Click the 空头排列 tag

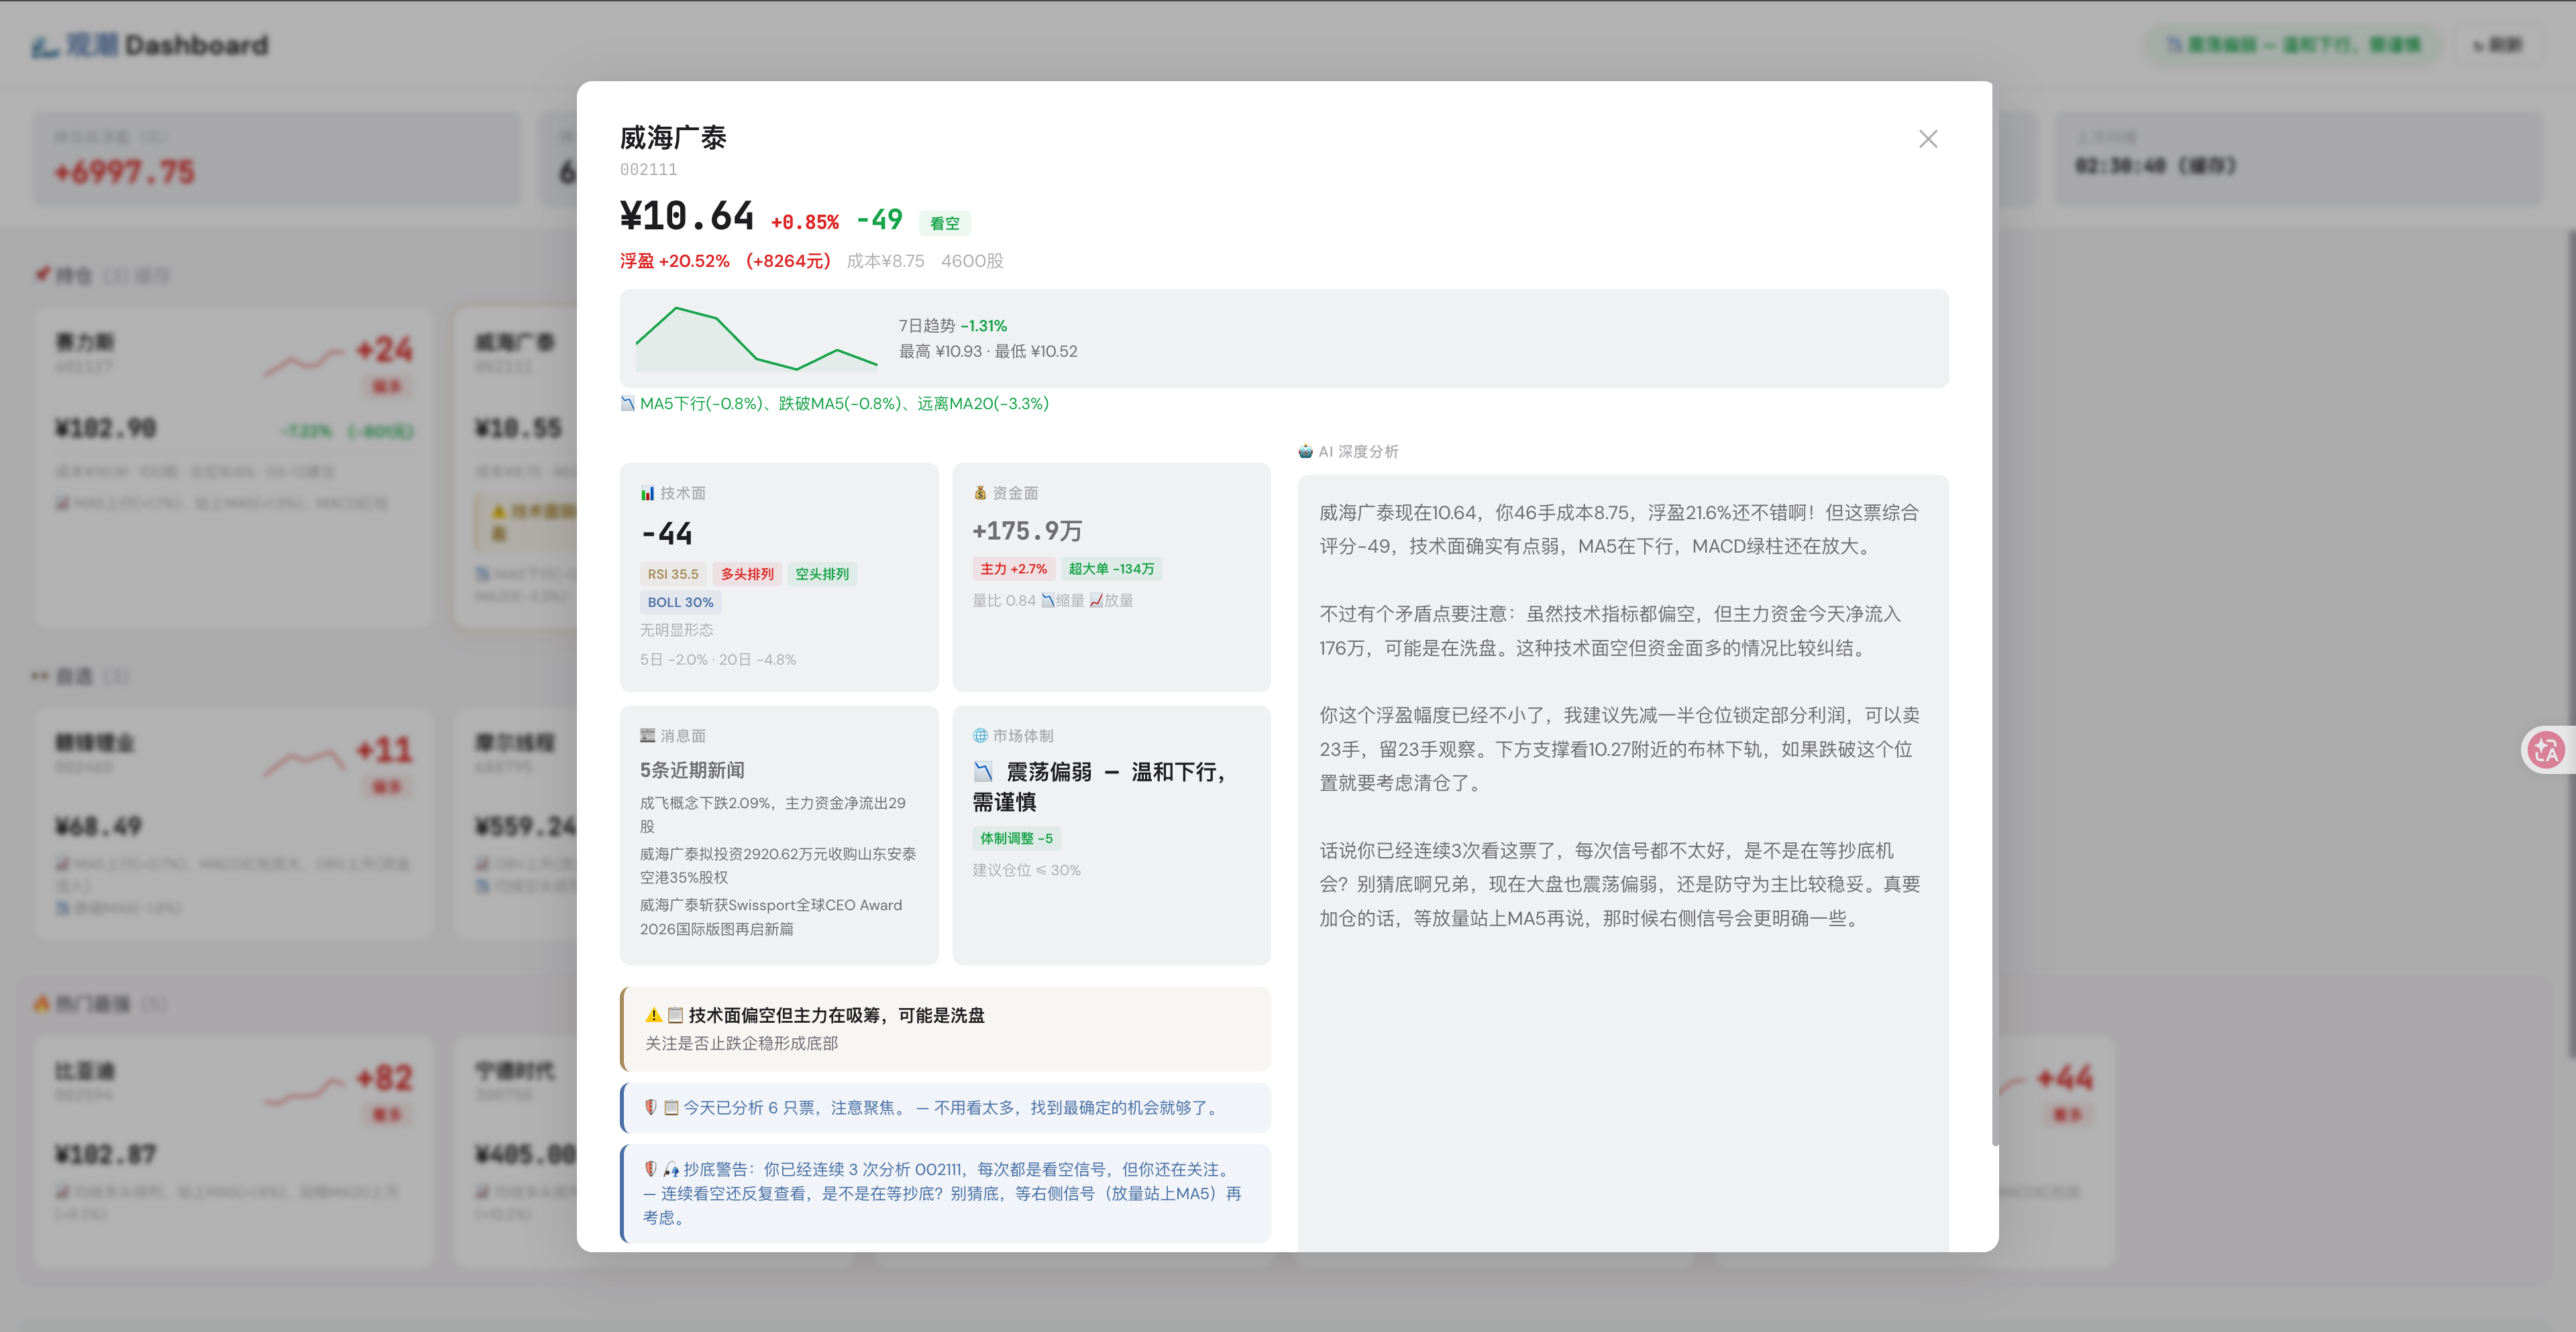[x=822, y=574]
